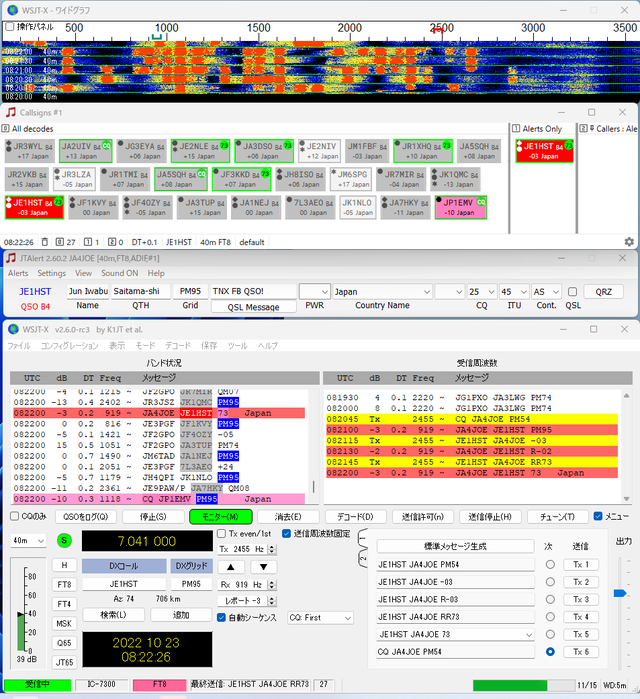Select the JE1HST callsign tile in Alerts Only pane

coord(544,151)
